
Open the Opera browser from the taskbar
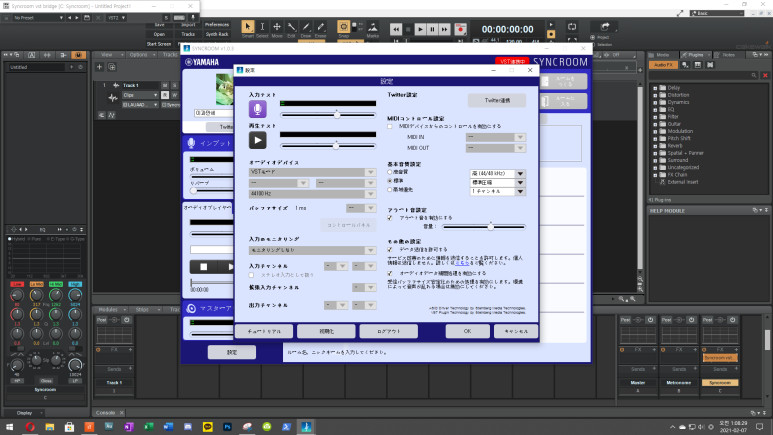30,427
